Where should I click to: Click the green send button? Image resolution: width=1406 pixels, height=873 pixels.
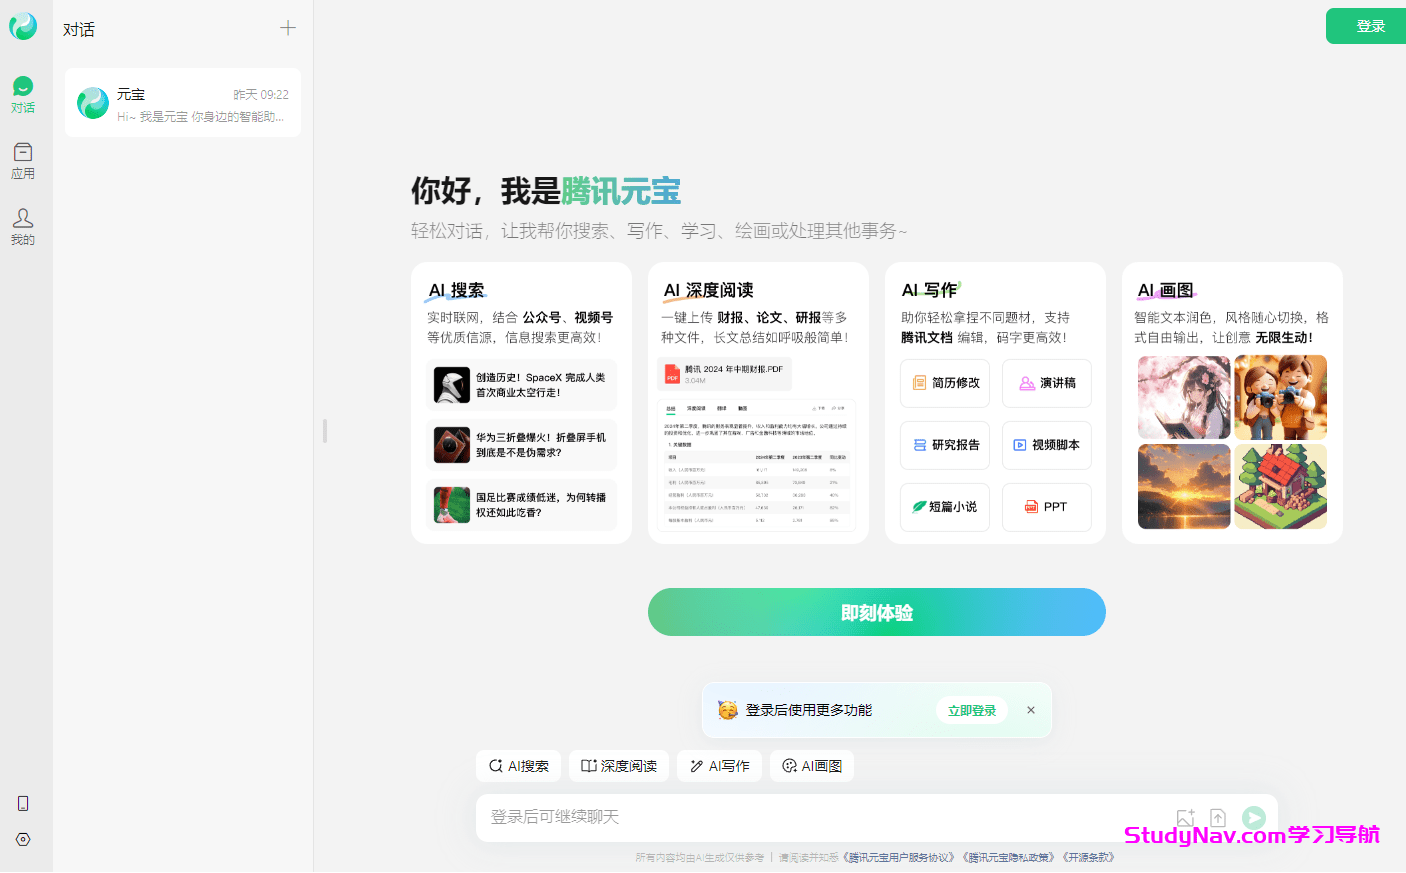(x=1254, y=818)
